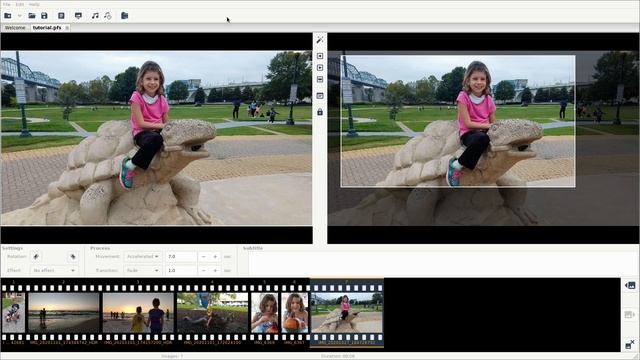
Task: Click the white end-position selection rectangle
Action: (458, 122)
